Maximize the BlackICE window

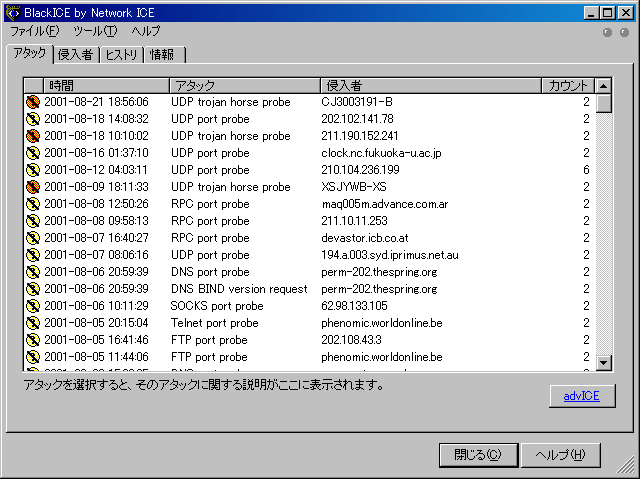coord(608,13)
